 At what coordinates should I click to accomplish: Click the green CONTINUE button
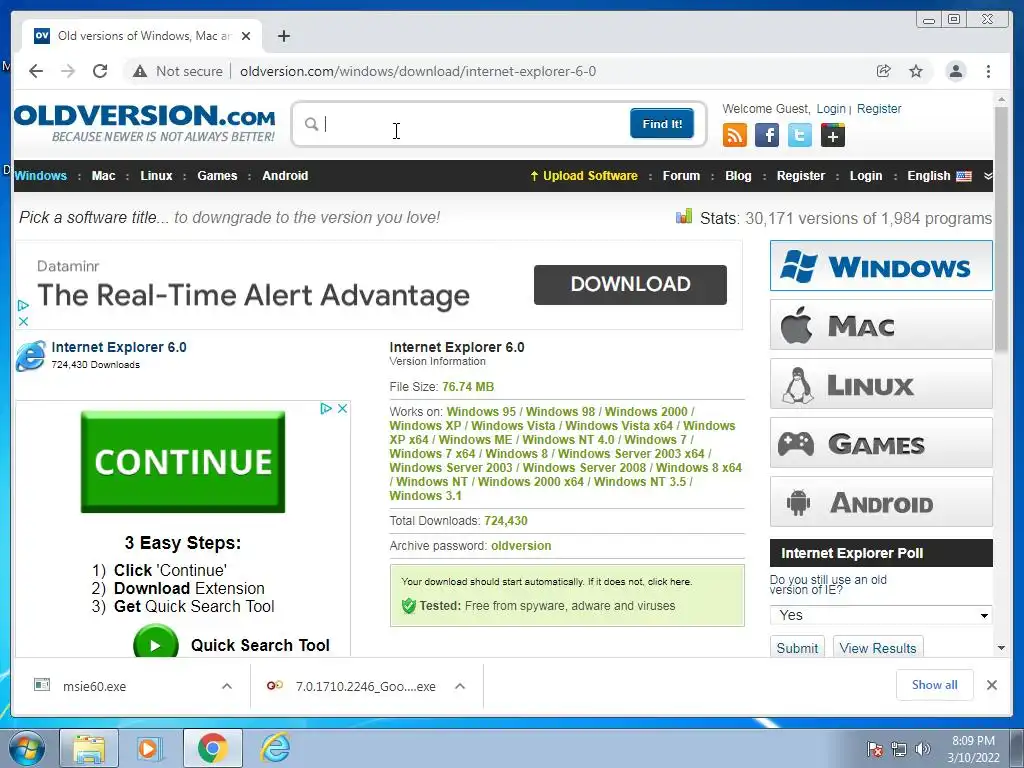pos(183,462)
